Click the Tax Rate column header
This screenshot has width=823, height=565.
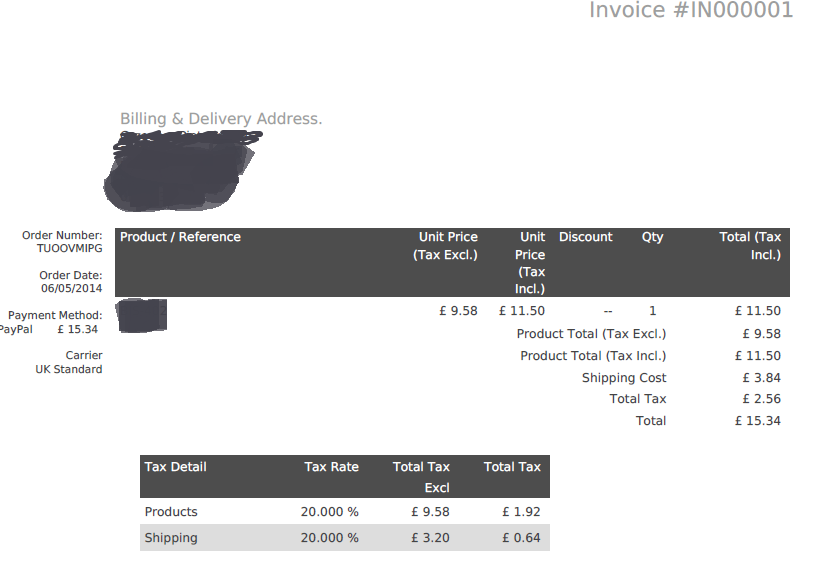tap(331, 467)
